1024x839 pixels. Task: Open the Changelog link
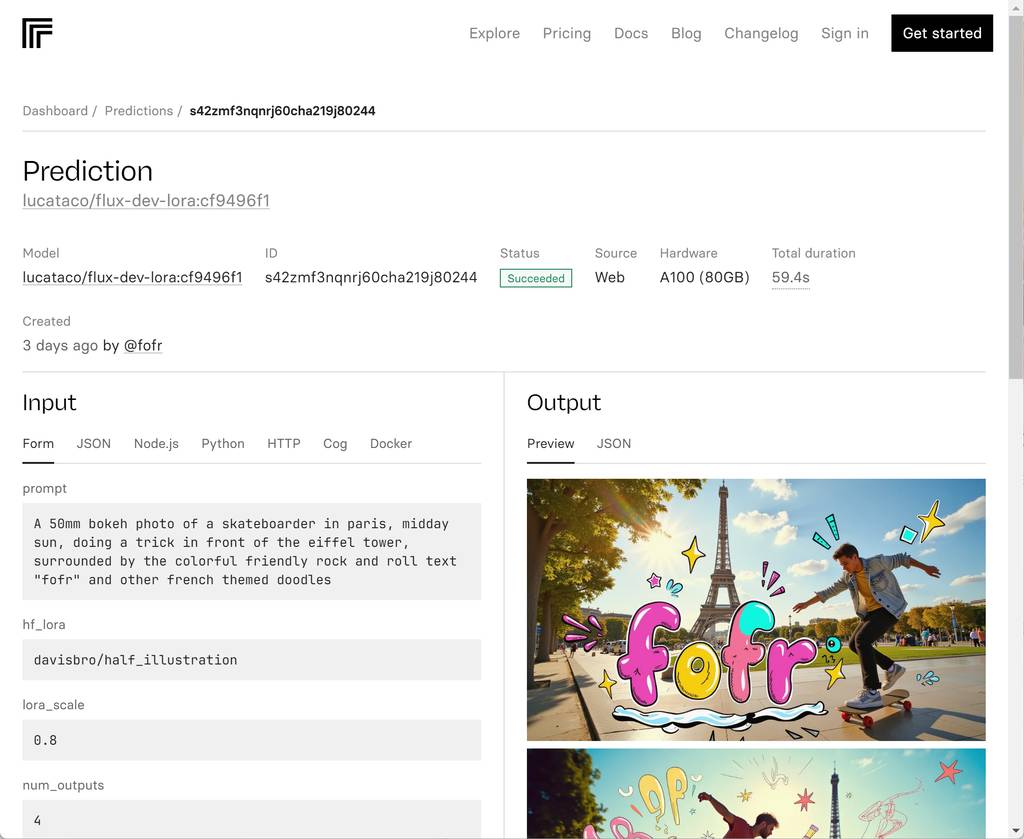(x=760, y=33)
